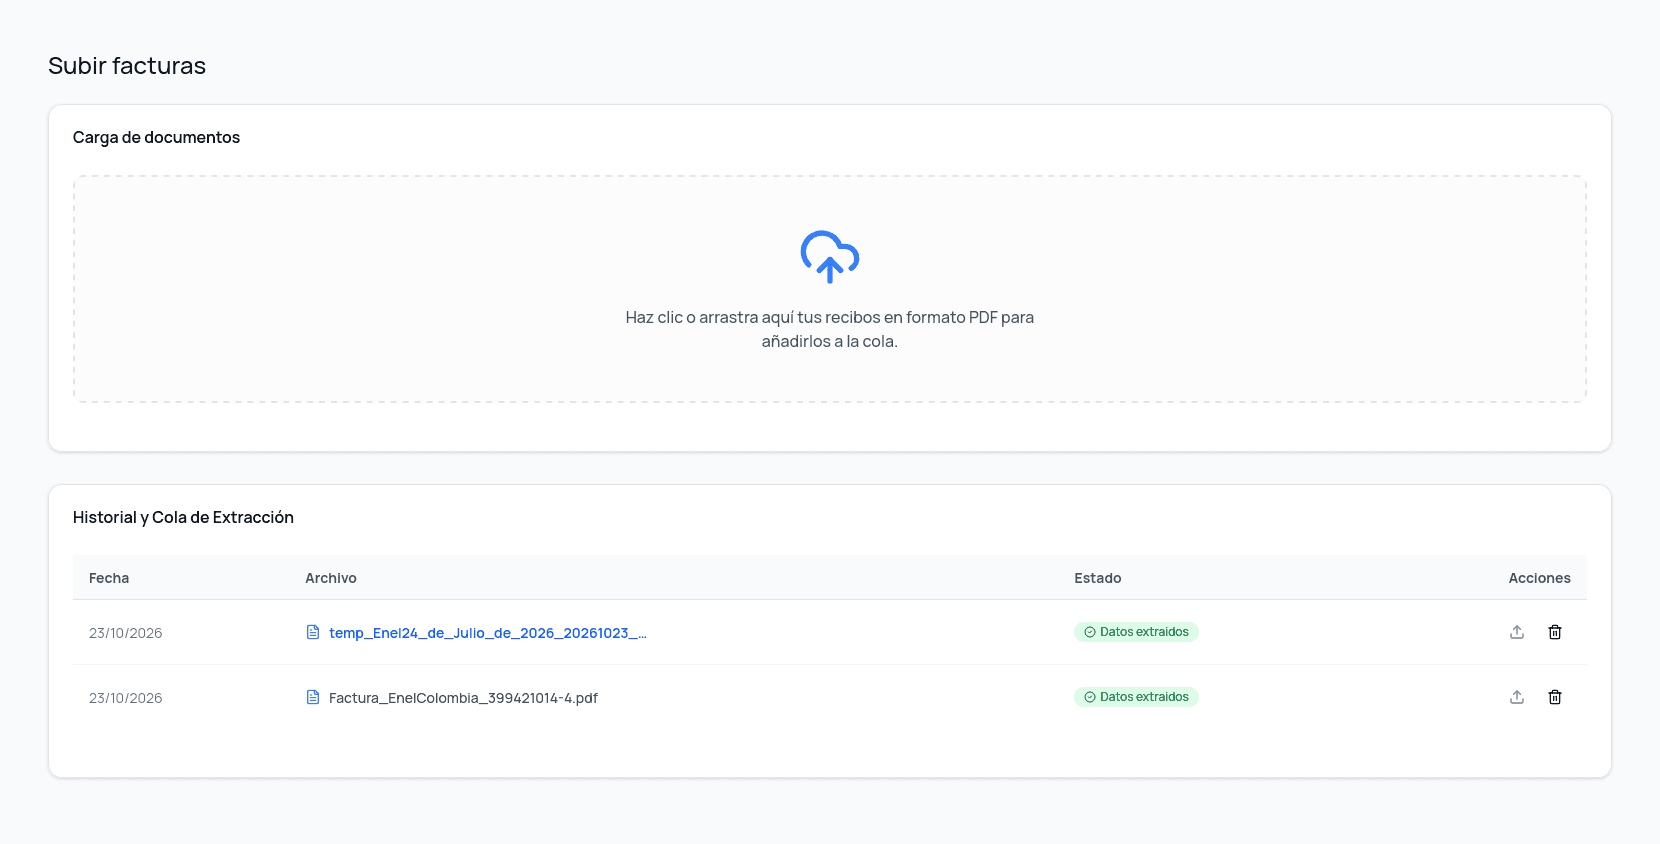Screen dimensions: 1660x844
Task: Select the Factura_EnelColombia_399421014-4.pdf file name
Action: [x=463, y=698]
